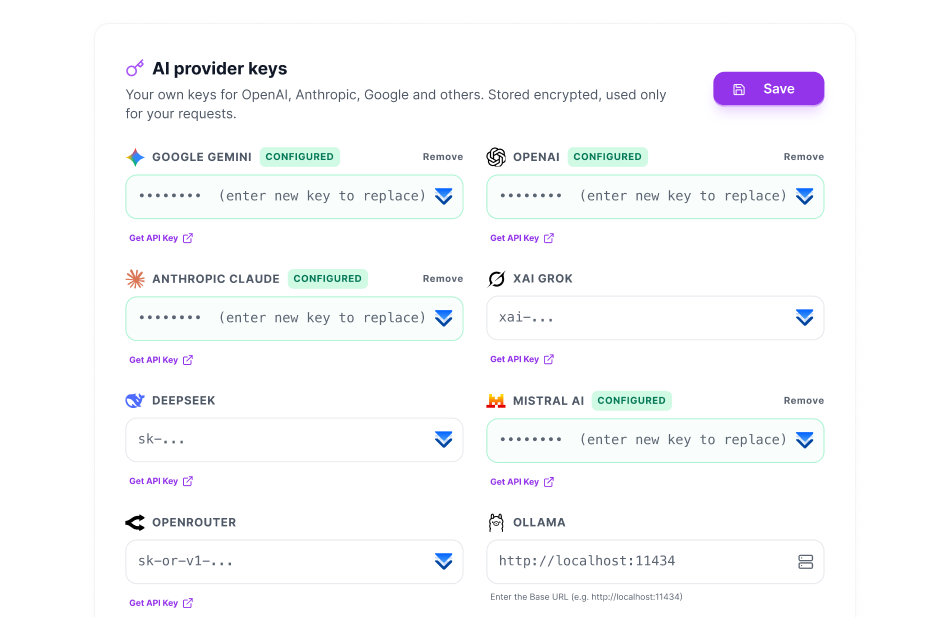The width and height of the screenshot is (949, 617).
Task: Expand the DeepSeek key field chevron
Action: (444, 440)
